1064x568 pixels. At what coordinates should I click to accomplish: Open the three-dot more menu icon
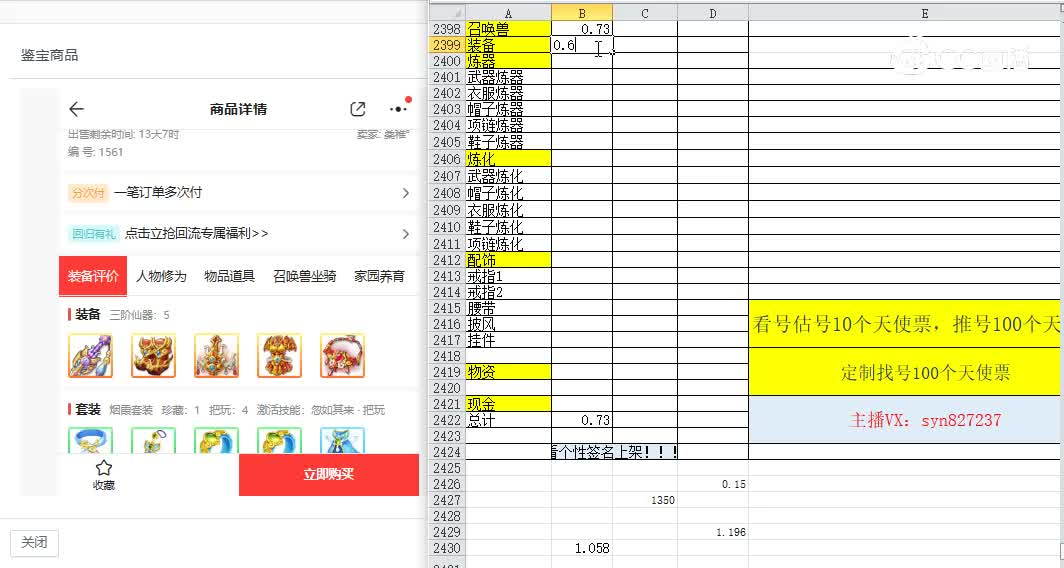point(398,109)
